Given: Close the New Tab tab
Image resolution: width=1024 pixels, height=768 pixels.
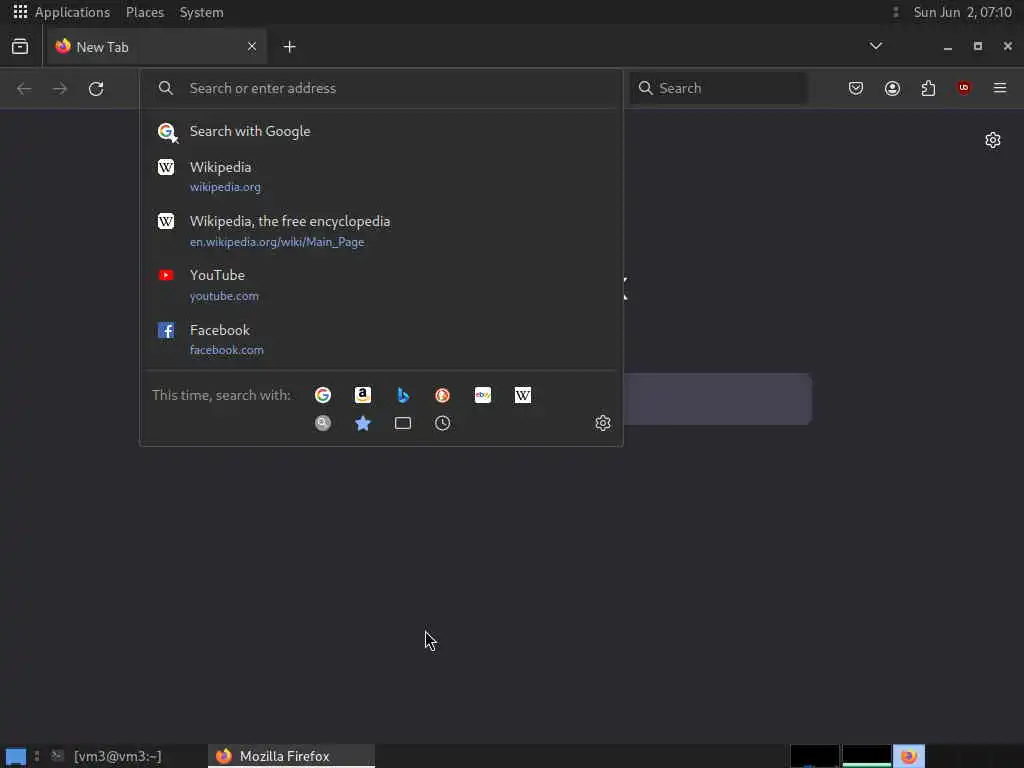Looking at the screenshot, I should pyautogui.click(x=251, y=46).
